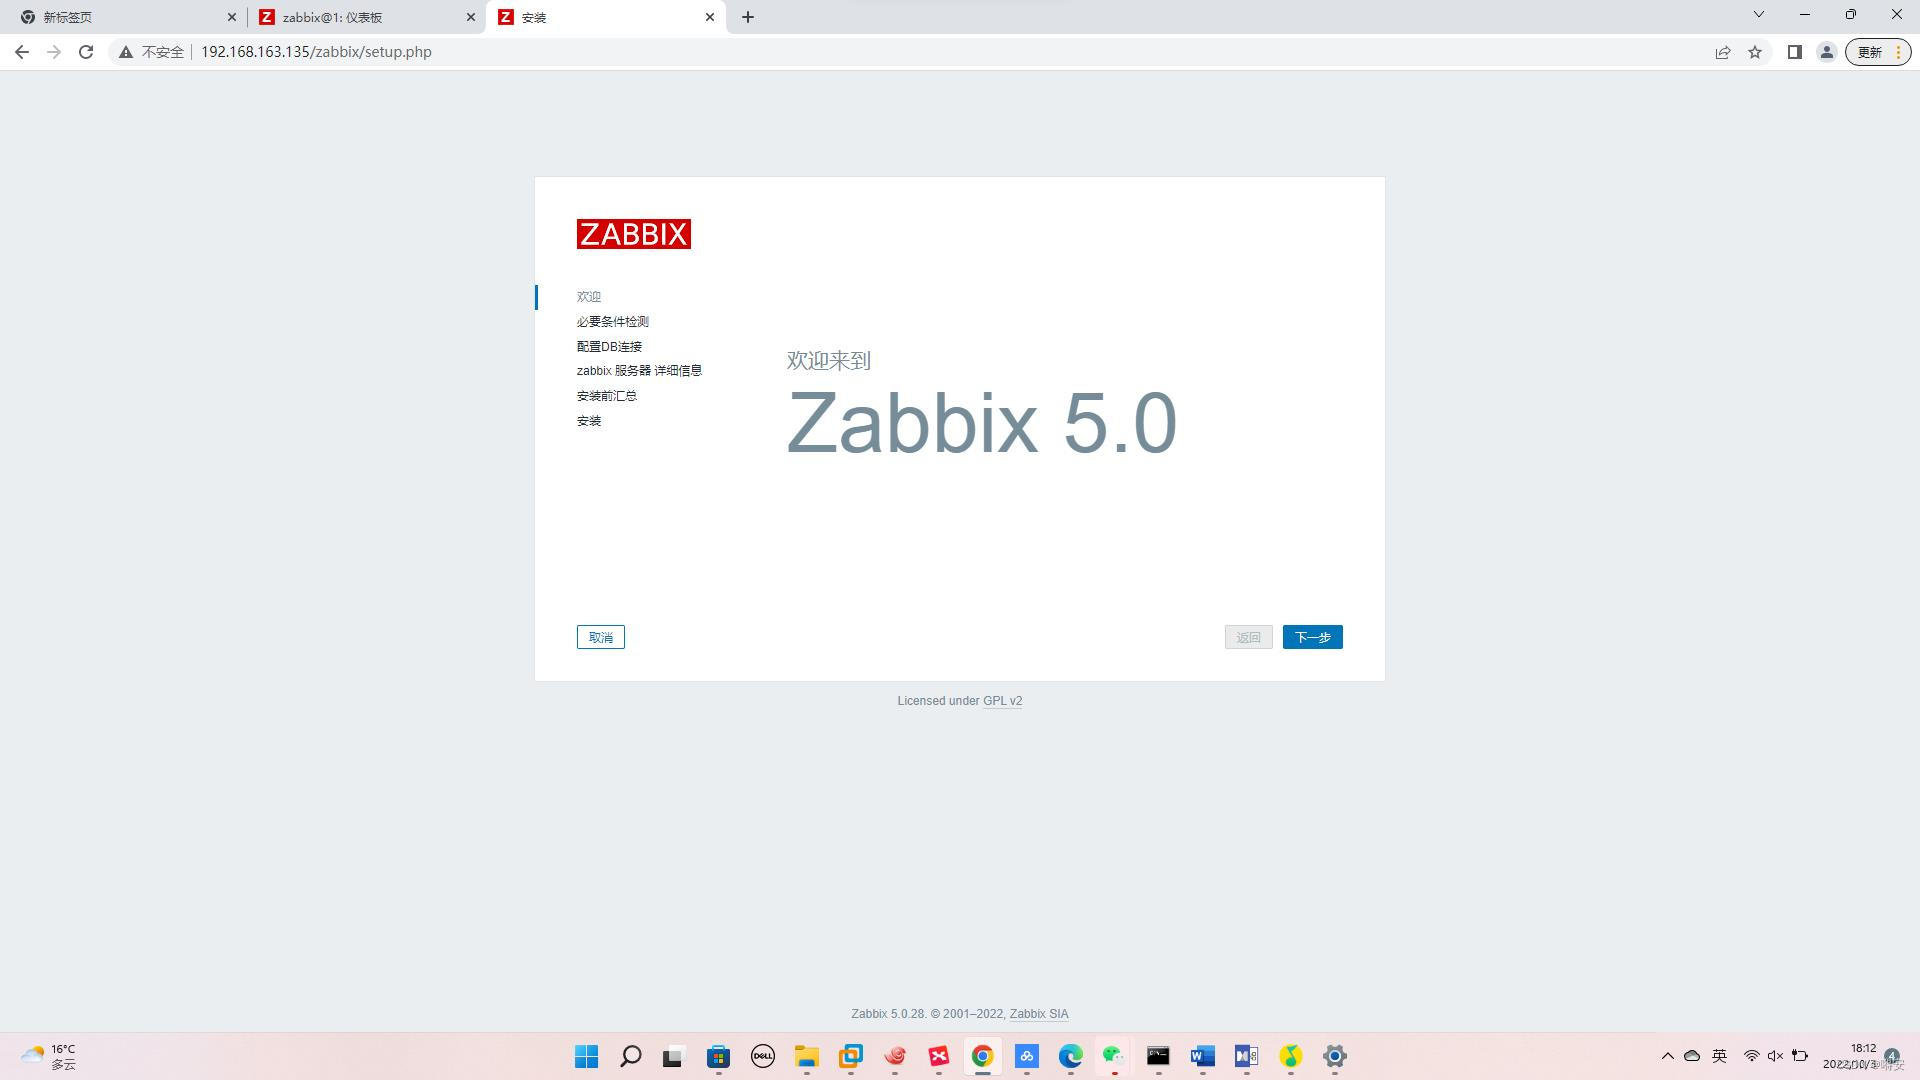Bookmark this page with the star
This screenshot has height=1080, width=1920.
pyautogui.click(x=1755, y=52)
